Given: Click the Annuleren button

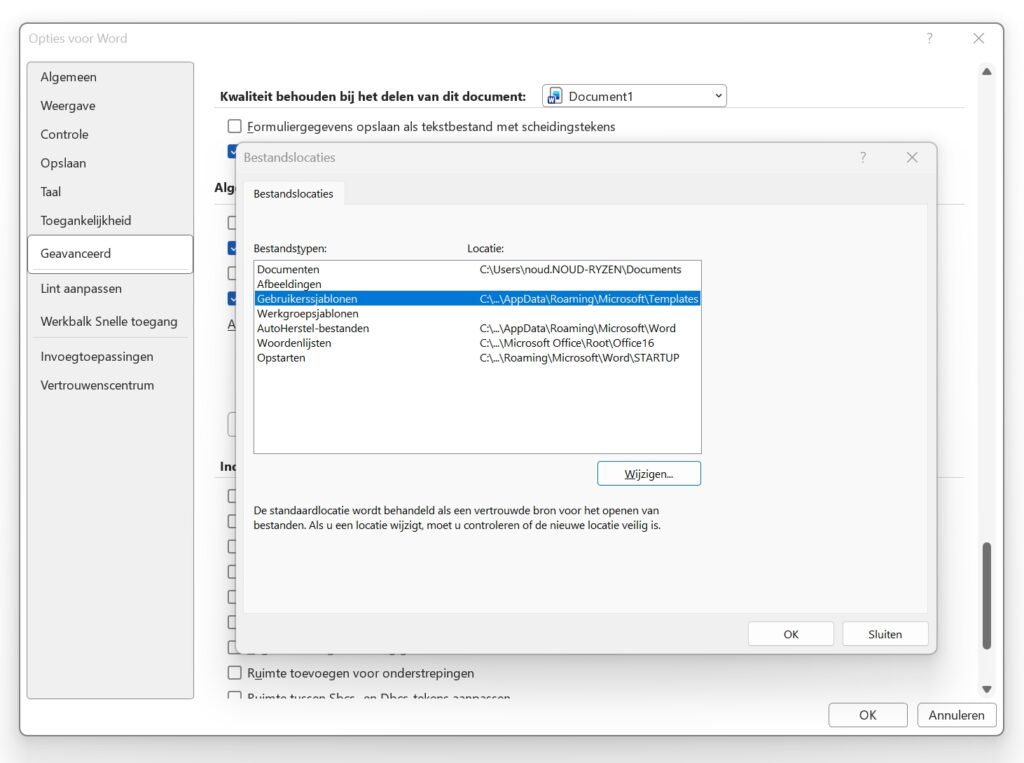Looking at the screenshot, I should pyautogui.click(x=956, y=715).
